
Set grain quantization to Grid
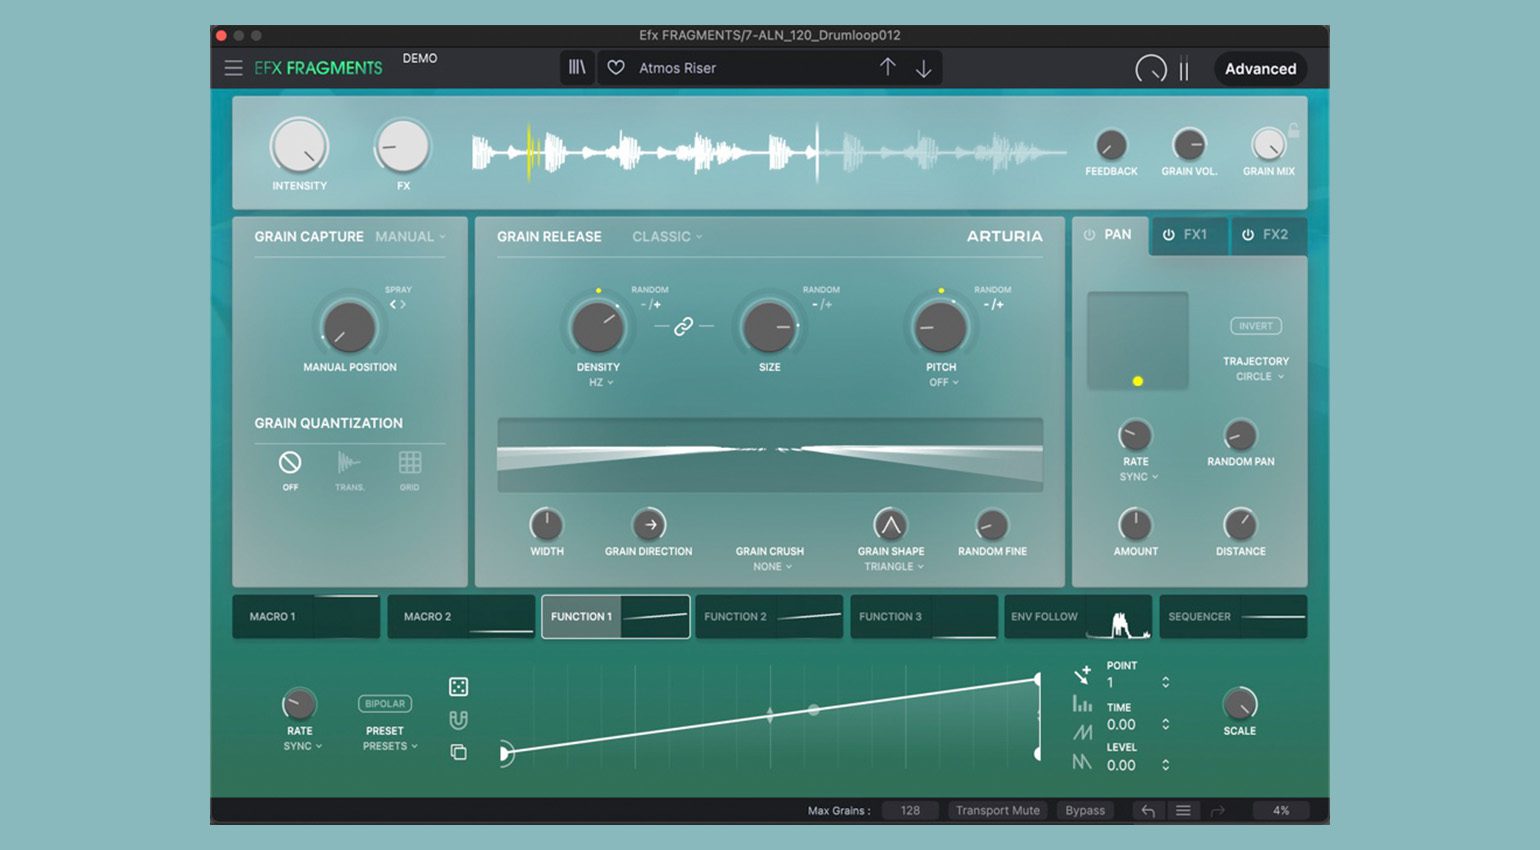(x=410, y=462)
